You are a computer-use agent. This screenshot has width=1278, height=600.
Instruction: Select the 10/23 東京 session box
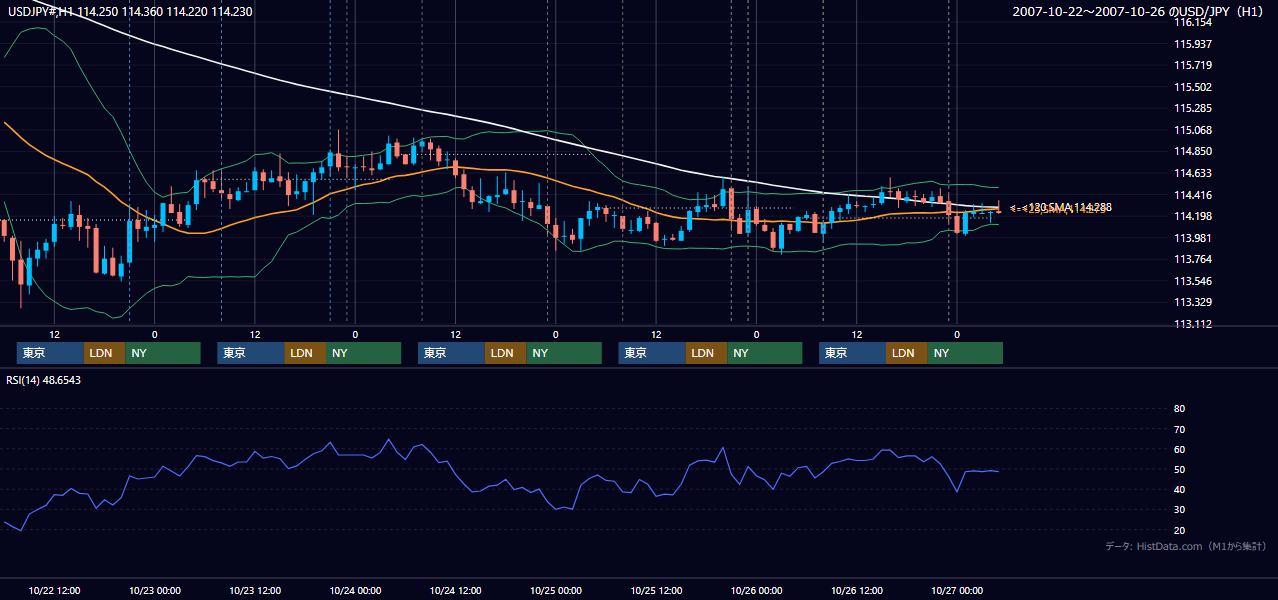(x=251, y=353)
